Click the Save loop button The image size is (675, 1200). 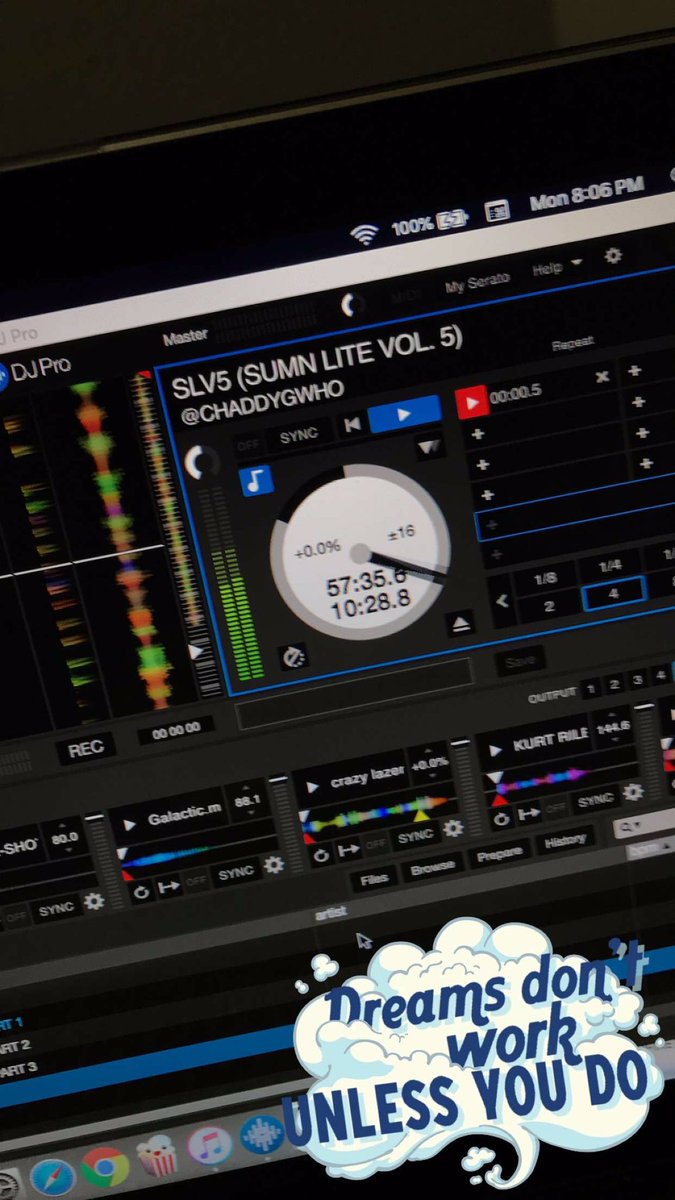point(519,659)
